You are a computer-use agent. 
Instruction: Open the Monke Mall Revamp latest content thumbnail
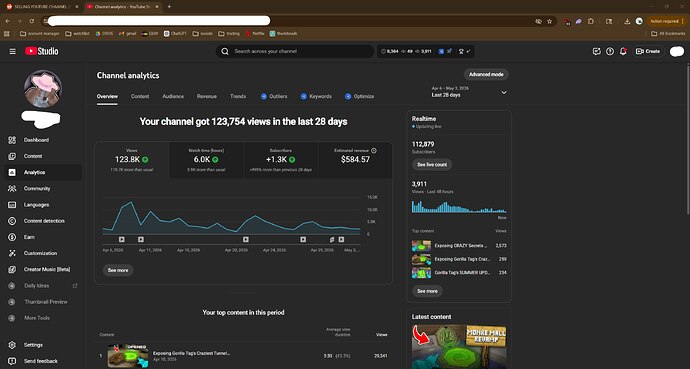coord(459,347)
